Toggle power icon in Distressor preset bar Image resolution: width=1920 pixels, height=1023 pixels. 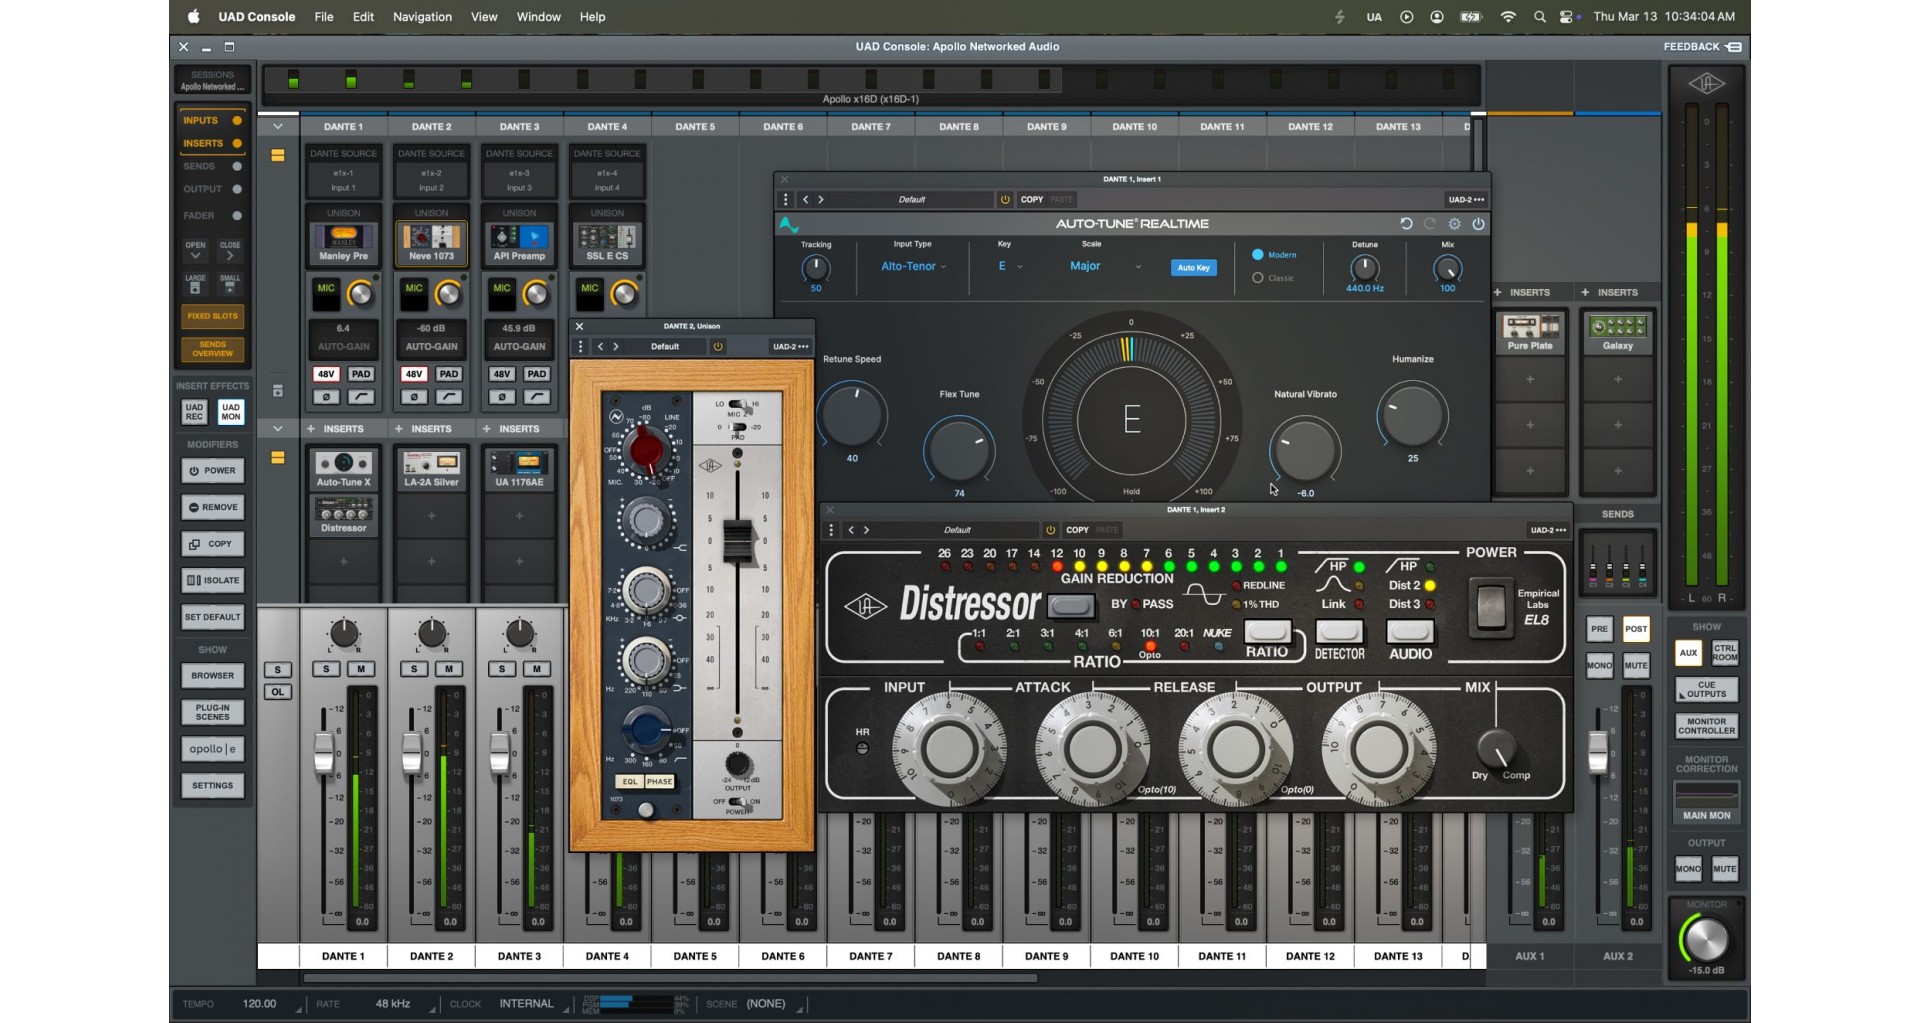point(1050,530)
